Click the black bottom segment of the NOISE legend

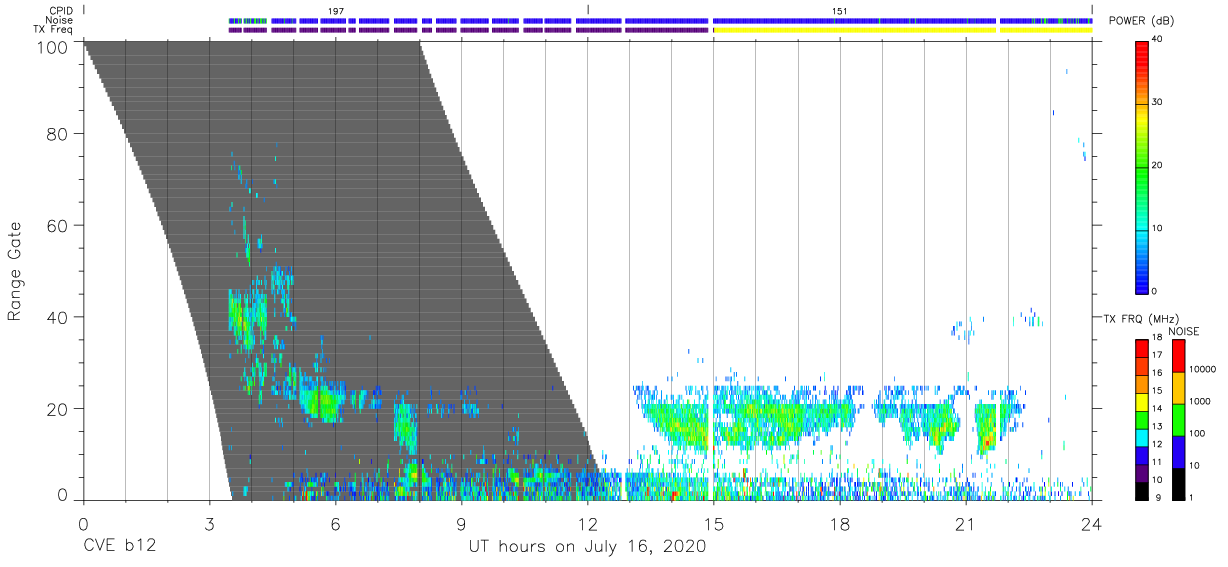point(1178,483)
